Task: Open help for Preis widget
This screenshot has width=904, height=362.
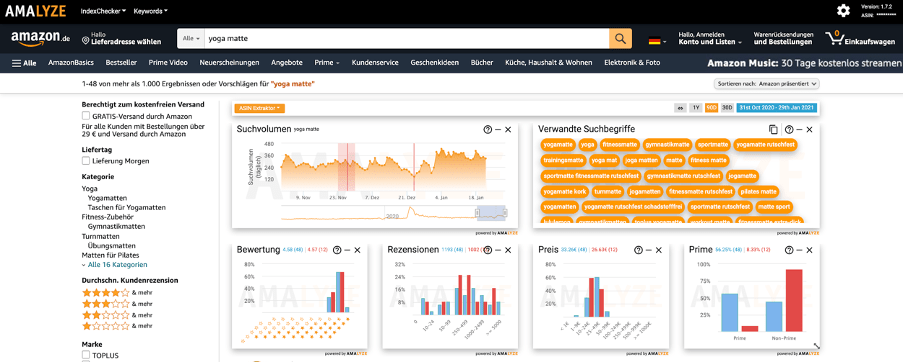Action: pos(638,250)
